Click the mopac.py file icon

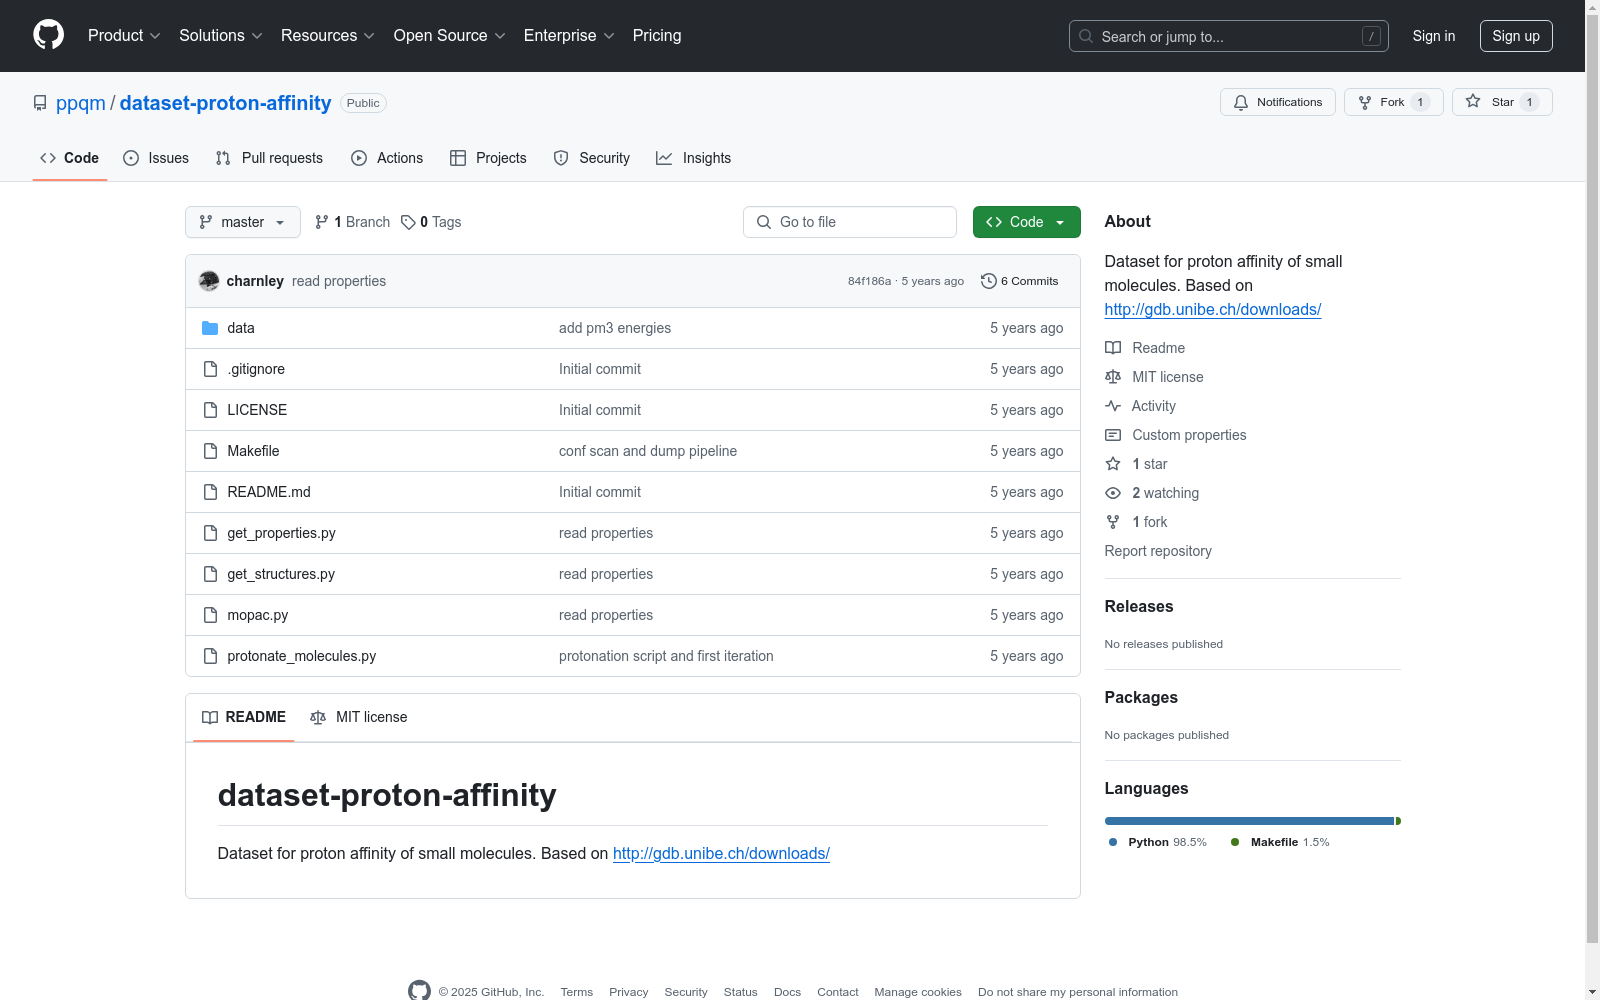[x=210, y=615]
